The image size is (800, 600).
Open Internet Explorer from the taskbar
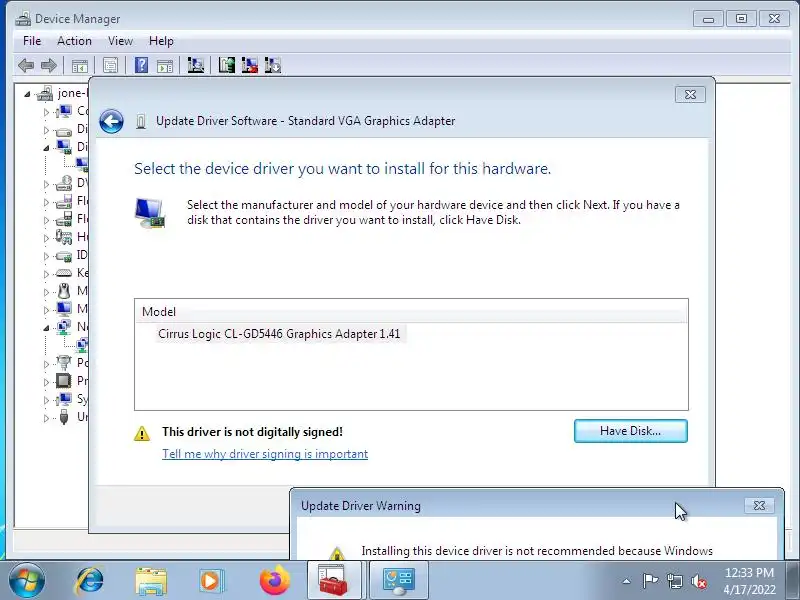(x=90, y=581)
